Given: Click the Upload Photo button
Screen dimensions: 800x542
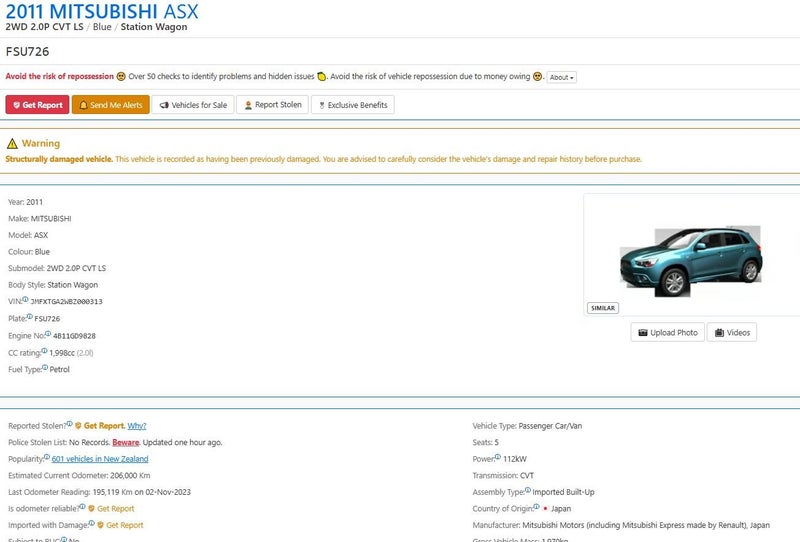Looking at the screenshot, I should pyautogui.click(x=667, y=332).
